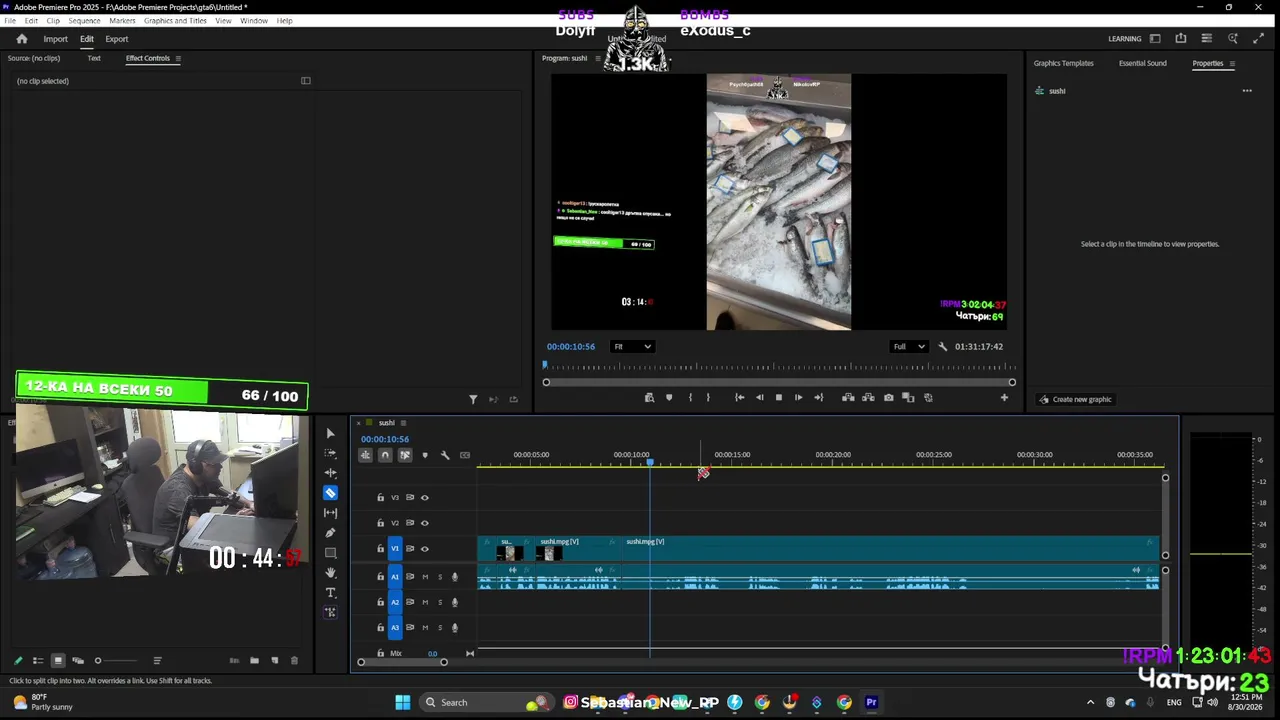Open the Sequence menu
Image resolution: width=1280 pixels, height=720 pixels.
[84, 21]
